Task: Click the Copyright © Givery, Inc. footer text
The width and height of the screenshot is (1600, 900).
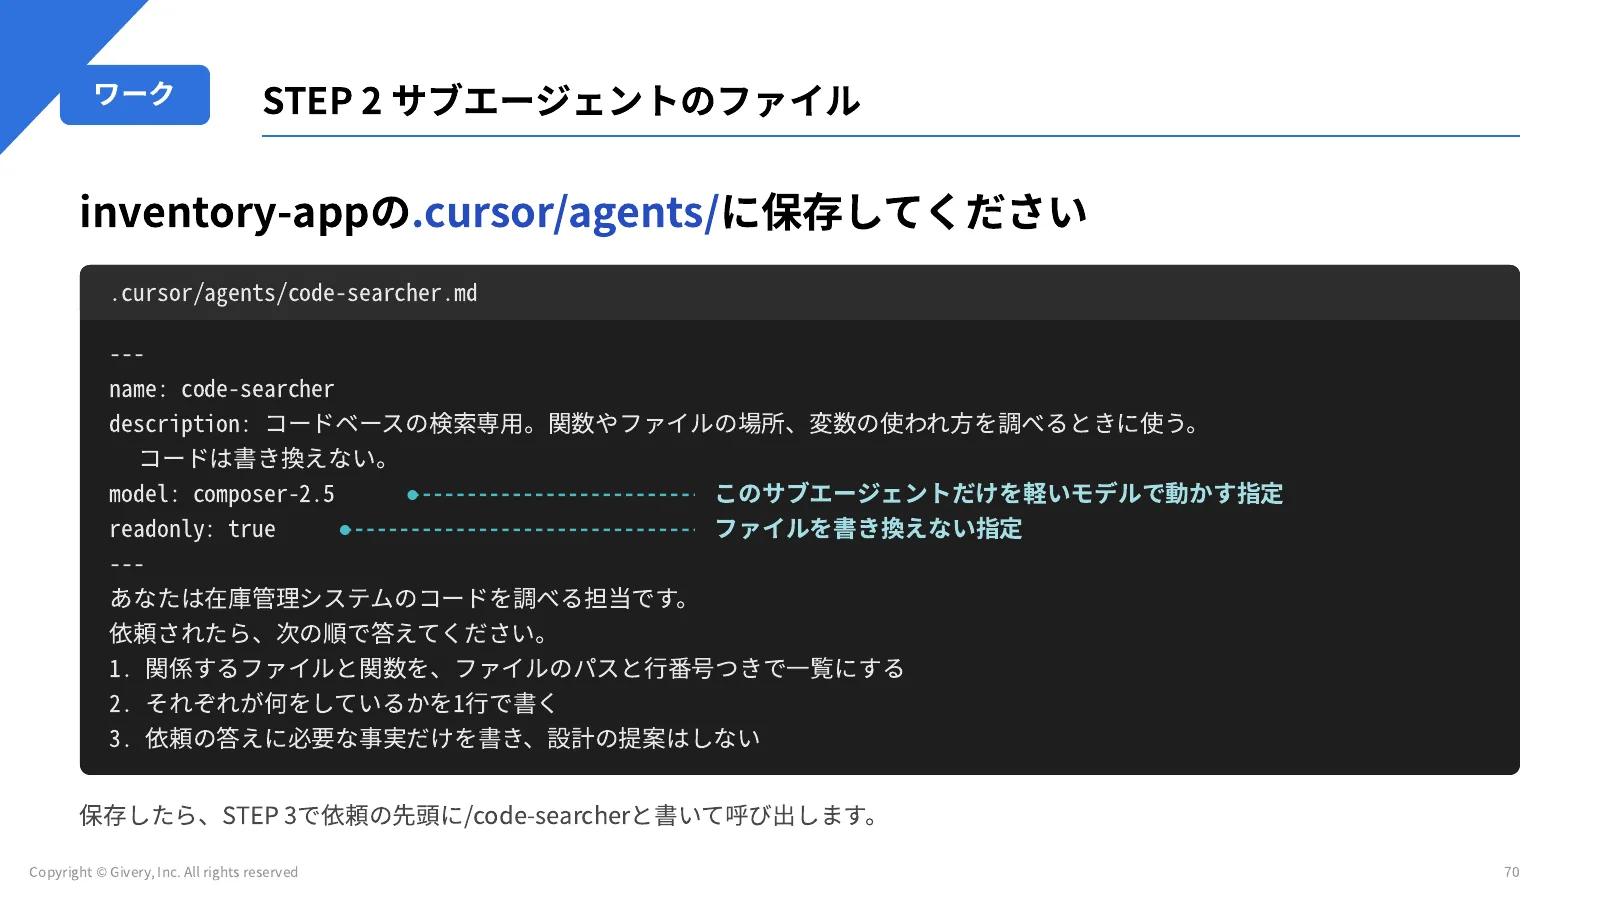Action: 164,872
